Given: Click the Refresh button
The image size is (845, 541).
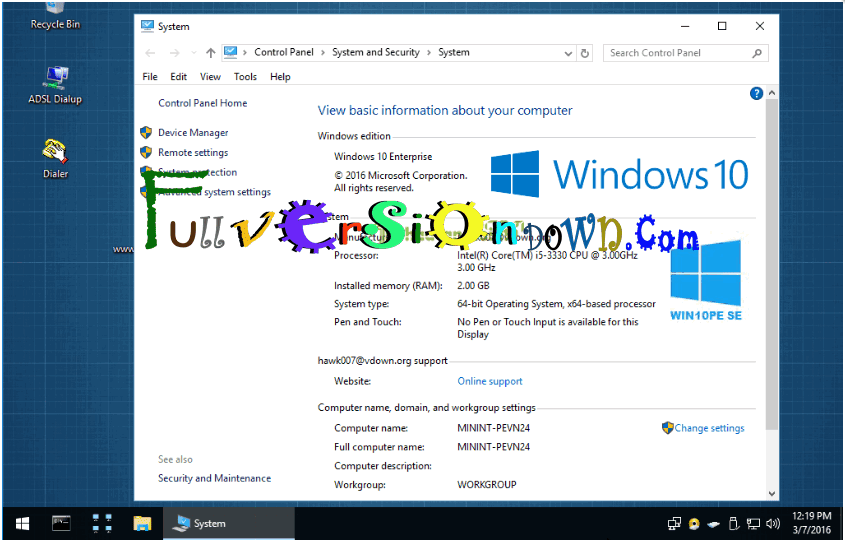Looking at the screenshot, I should (585, 53).
